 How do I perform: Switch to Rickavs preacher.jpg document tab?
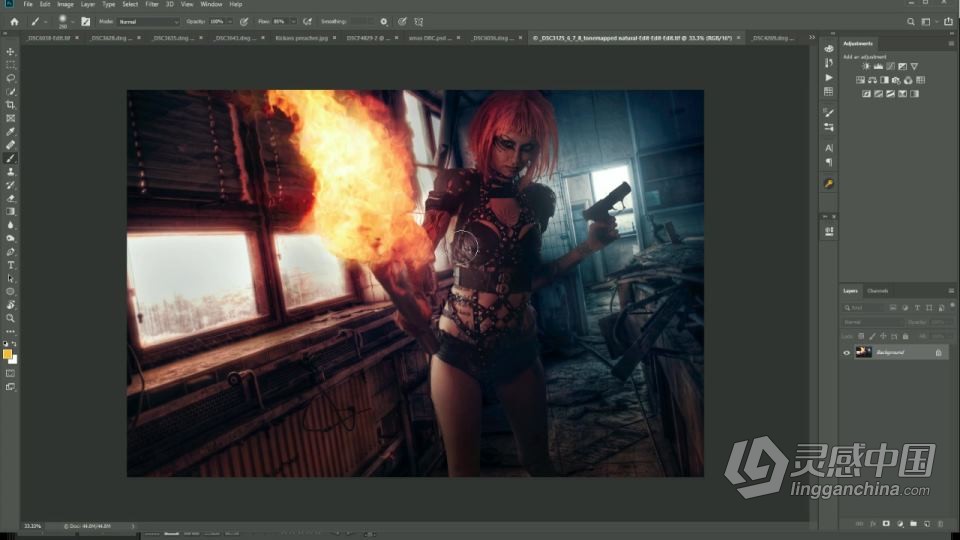(x=301, y=38)
